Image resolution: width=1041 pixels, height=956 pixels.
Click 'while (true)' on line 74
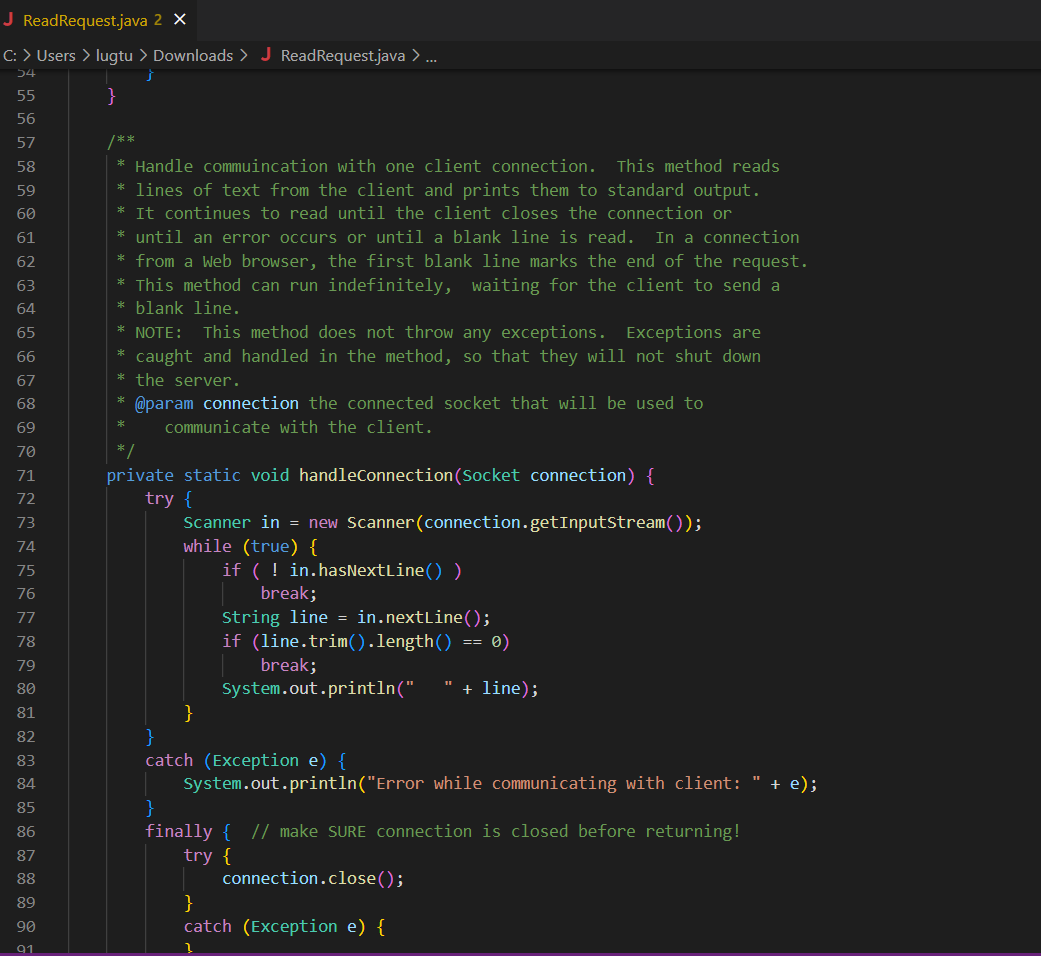[241, 546]
